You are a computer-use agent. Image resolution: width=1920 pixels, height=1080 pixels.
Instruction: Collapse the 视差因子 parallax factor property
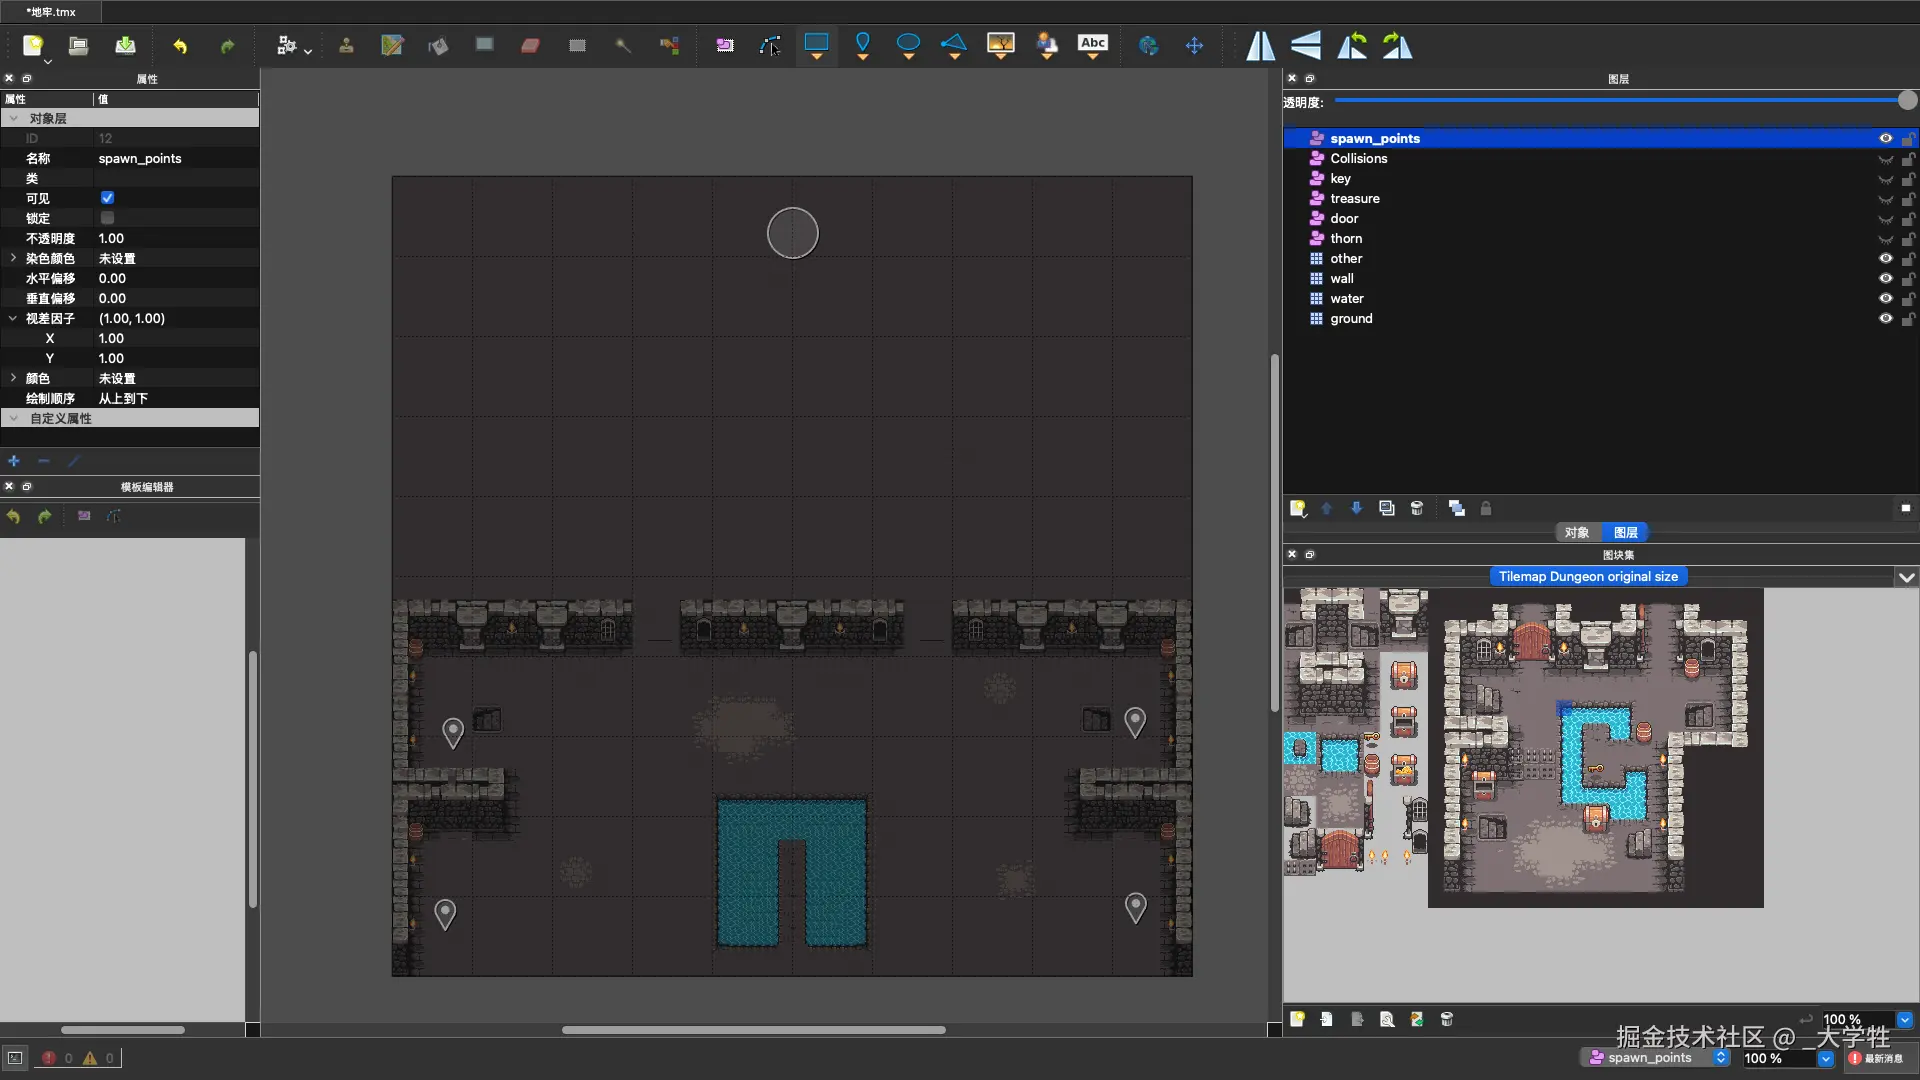point(13,318)
